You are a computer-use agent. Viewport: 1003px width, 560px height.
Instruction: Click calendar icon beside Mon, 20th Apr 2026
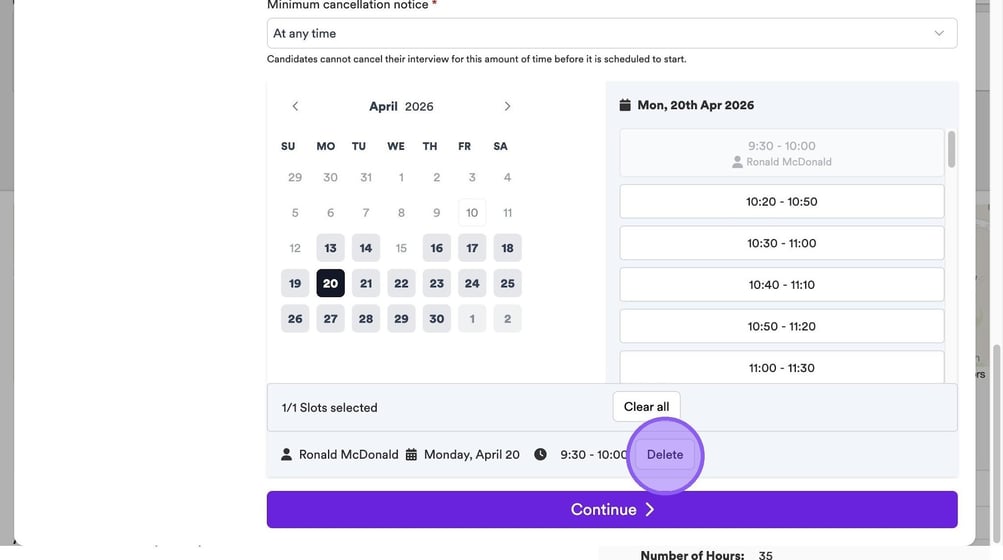tap(625, 105)
